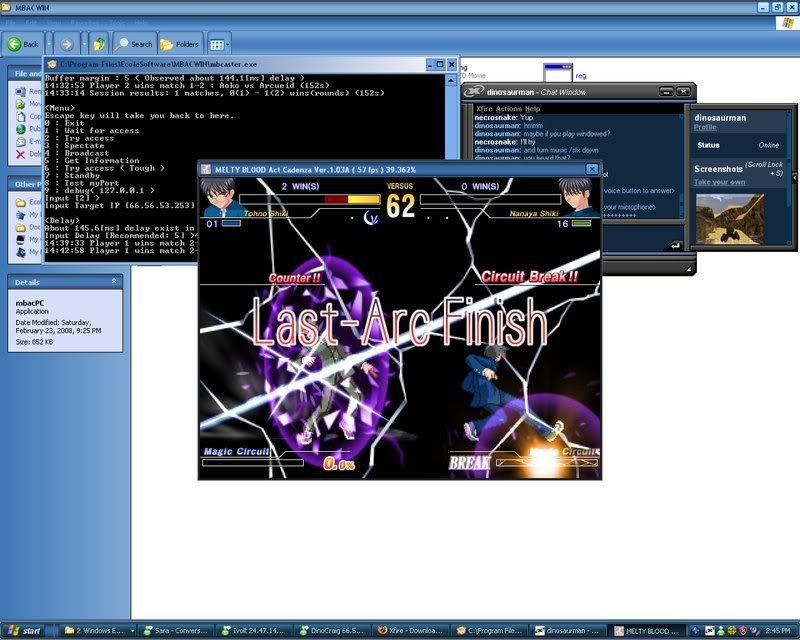Switch to MELTY BLOOD taskbar button
800x640 pixels.
coord(645,631)
